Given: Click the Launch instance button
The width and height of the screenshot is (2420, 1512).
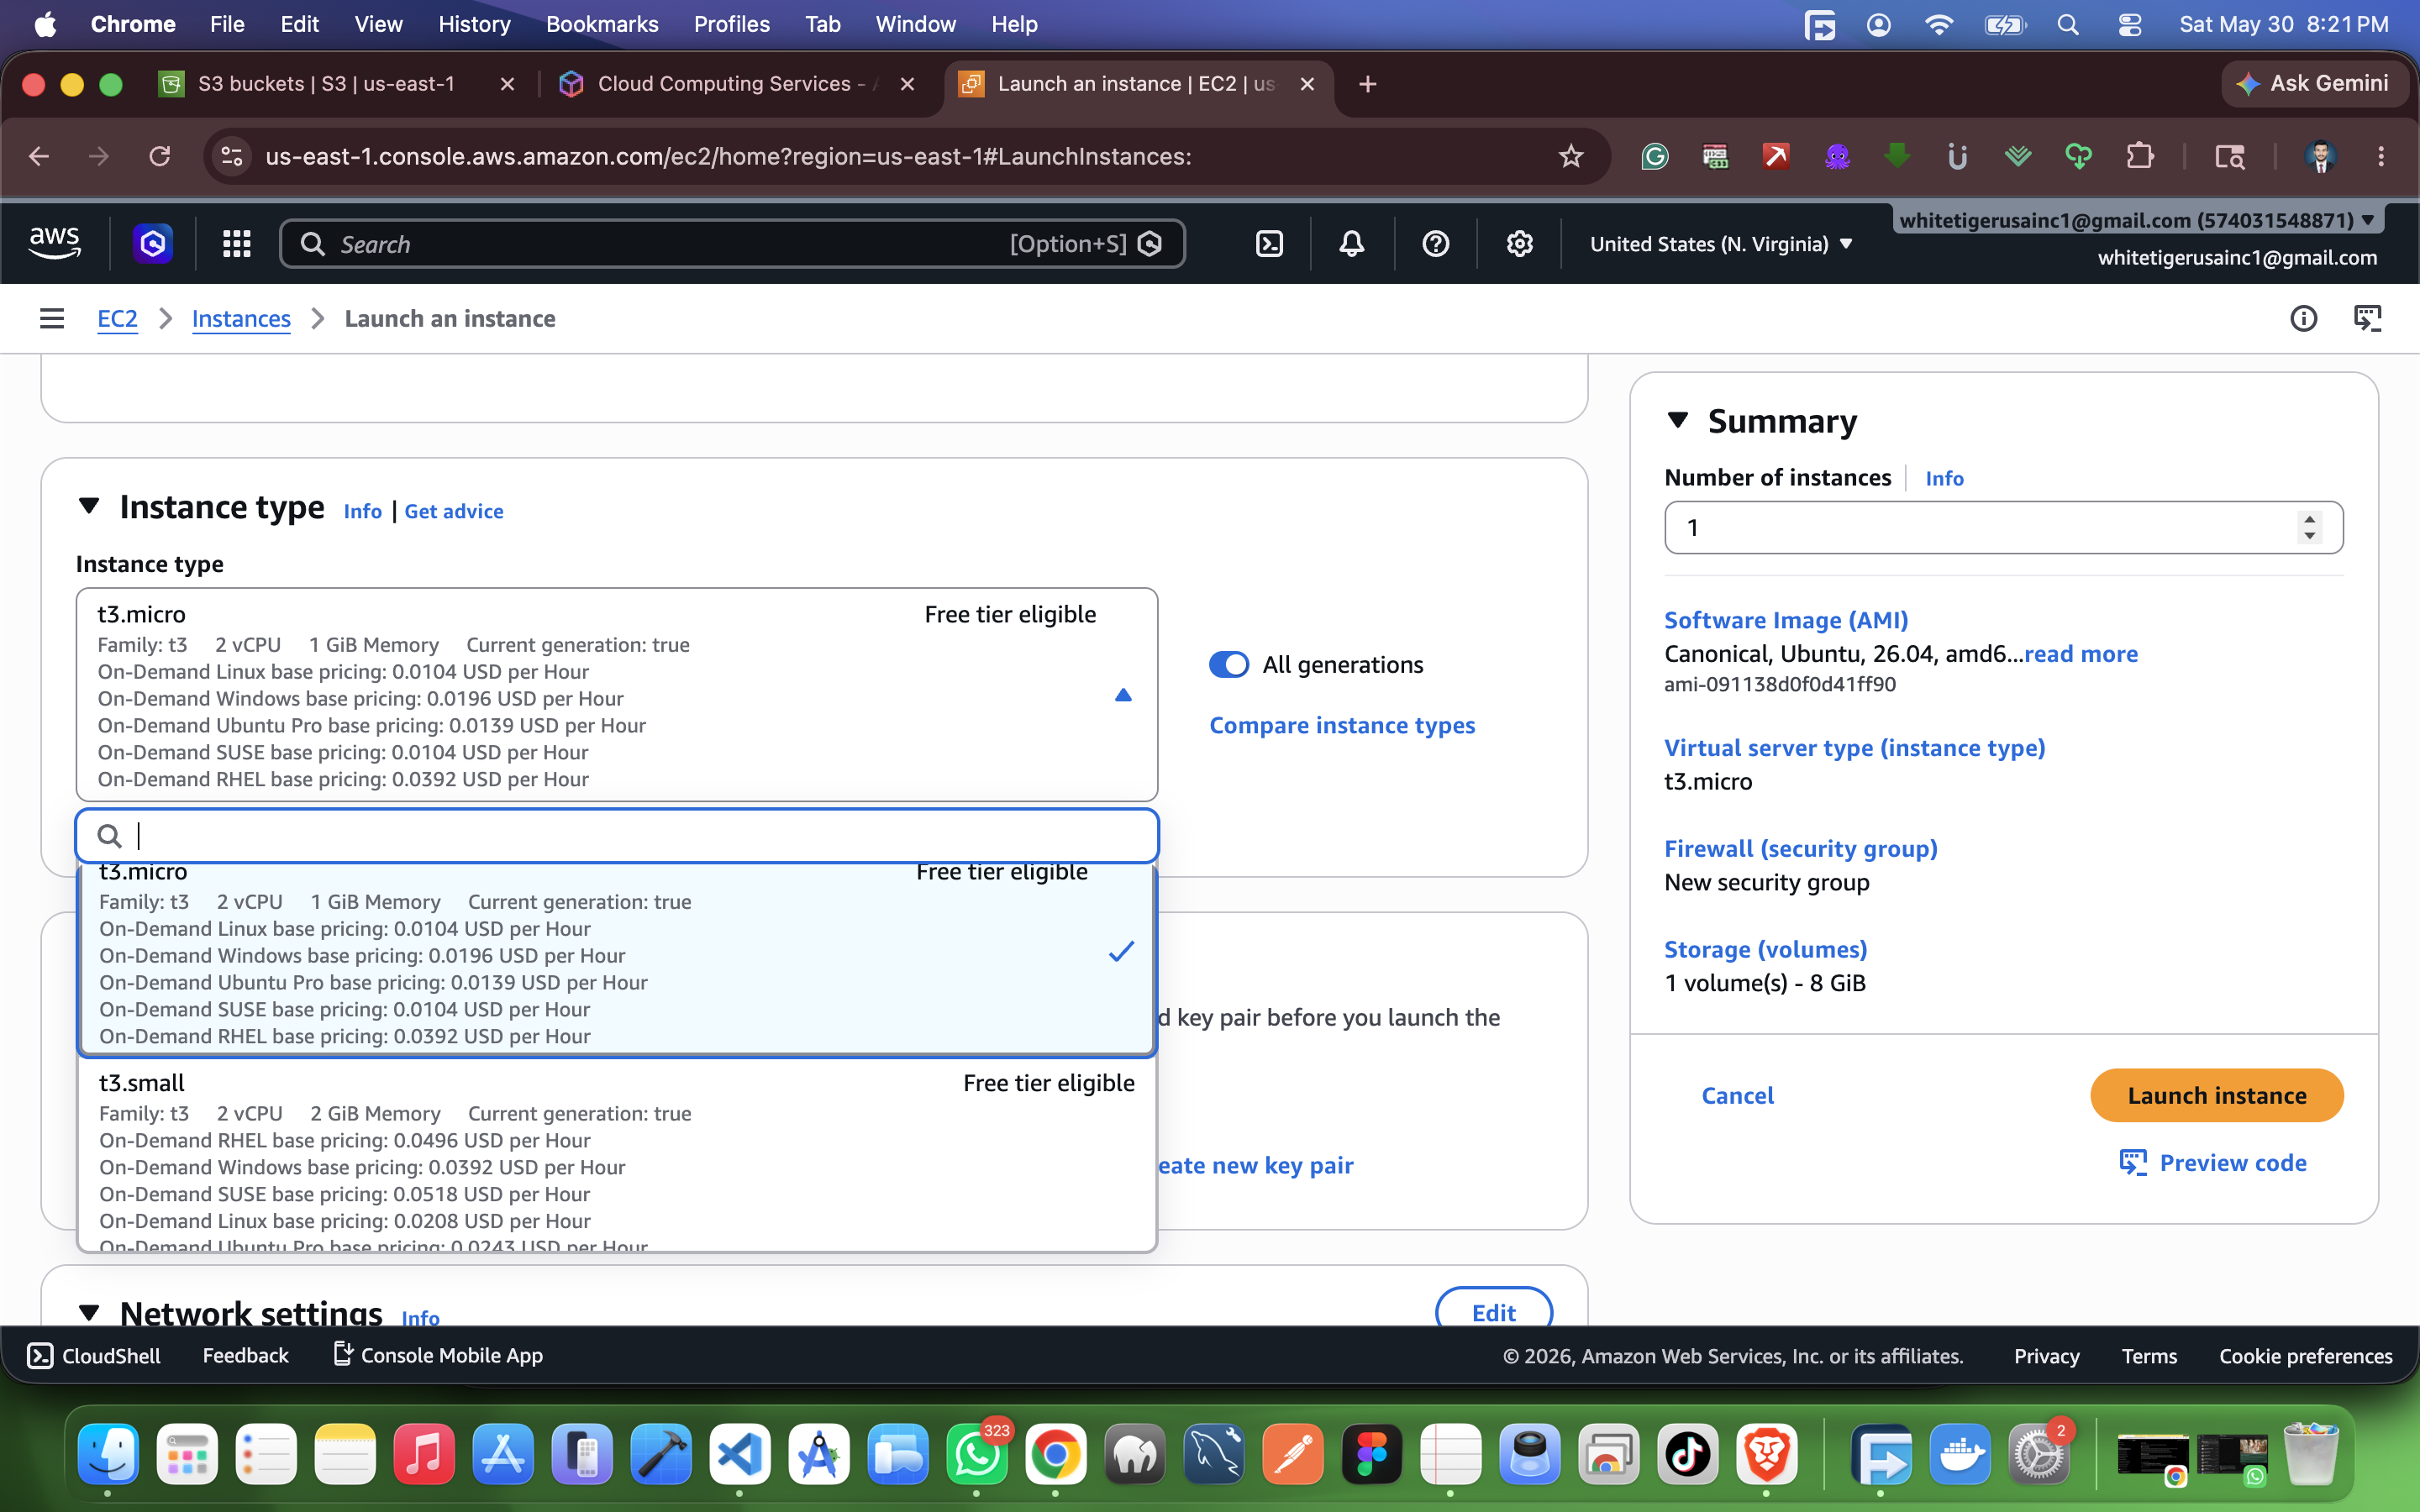Looking at the screenshot, I should [2216, 1095].
